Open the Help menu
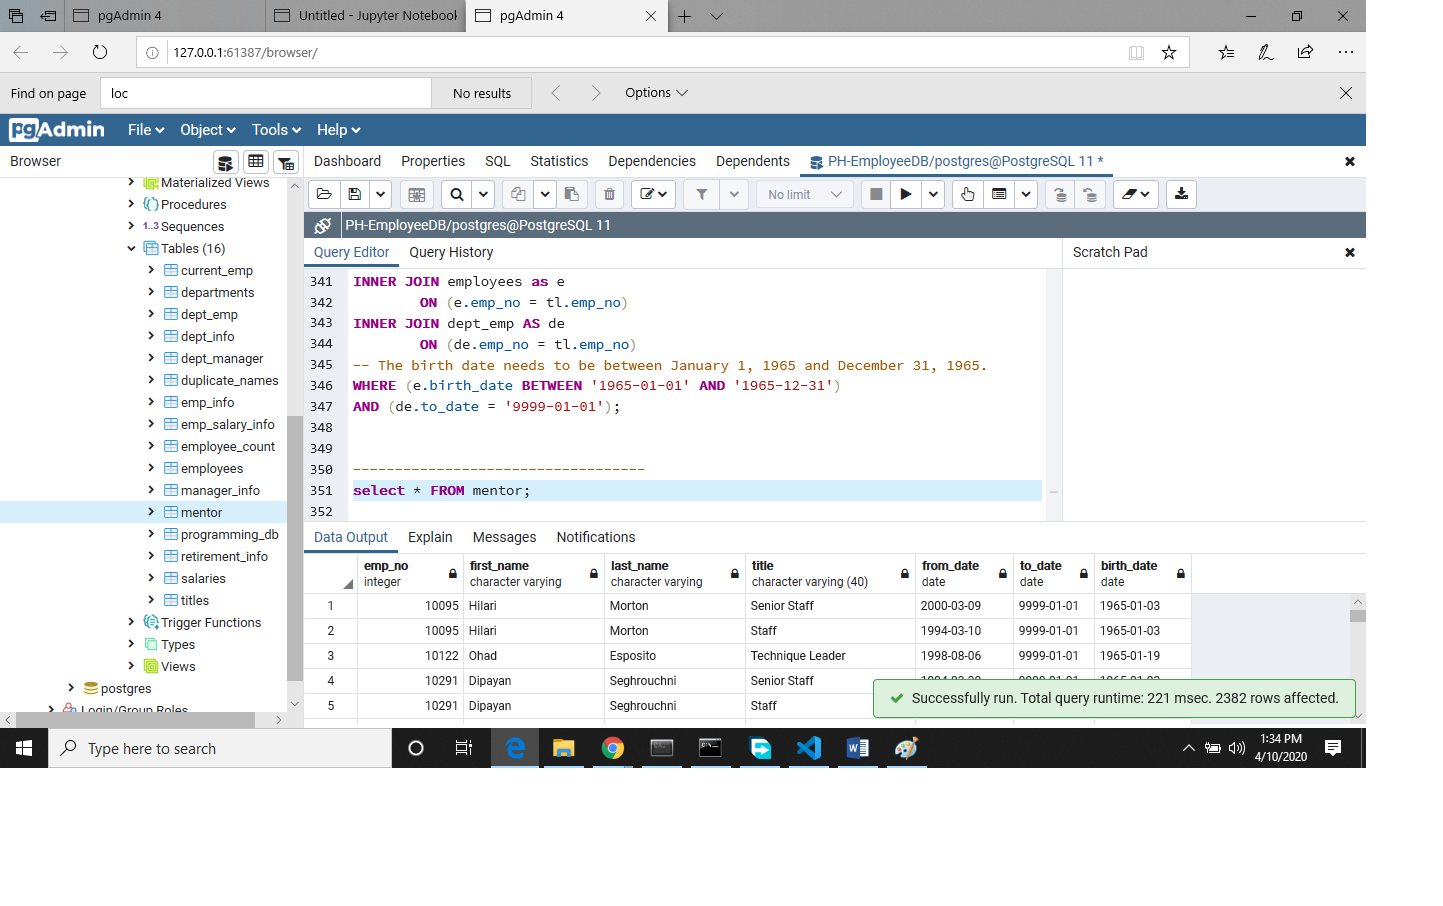This screenshot has width=1443, height=906. pyautogui.click(x=338, y=130)
